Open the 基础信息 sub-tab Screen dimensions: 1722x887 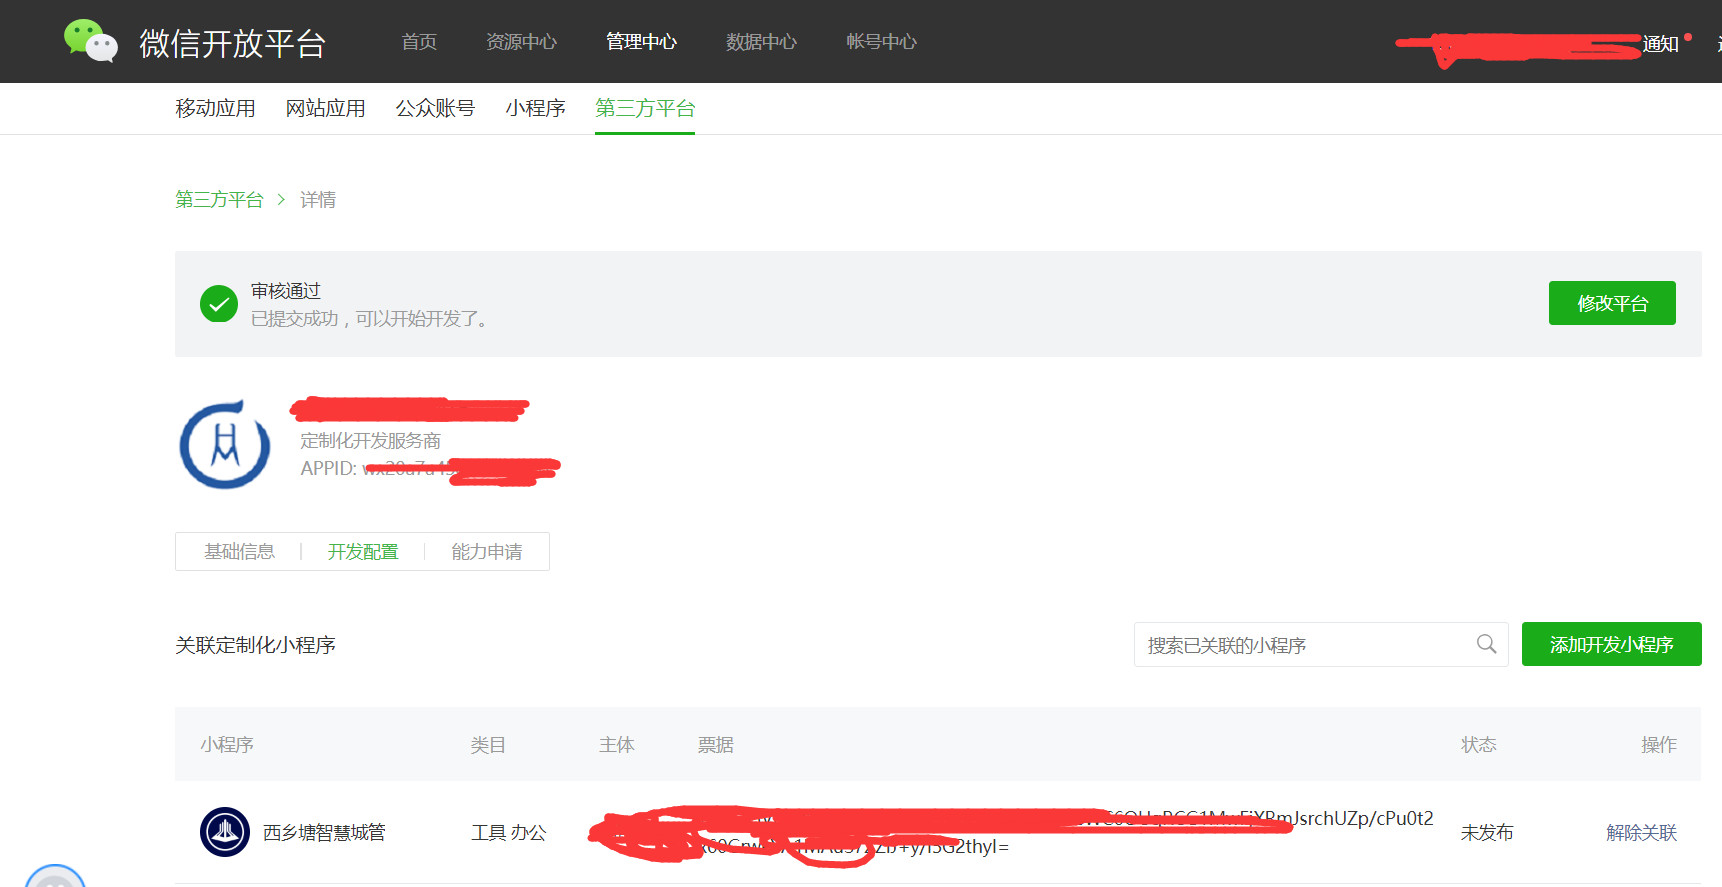(239, 552)
